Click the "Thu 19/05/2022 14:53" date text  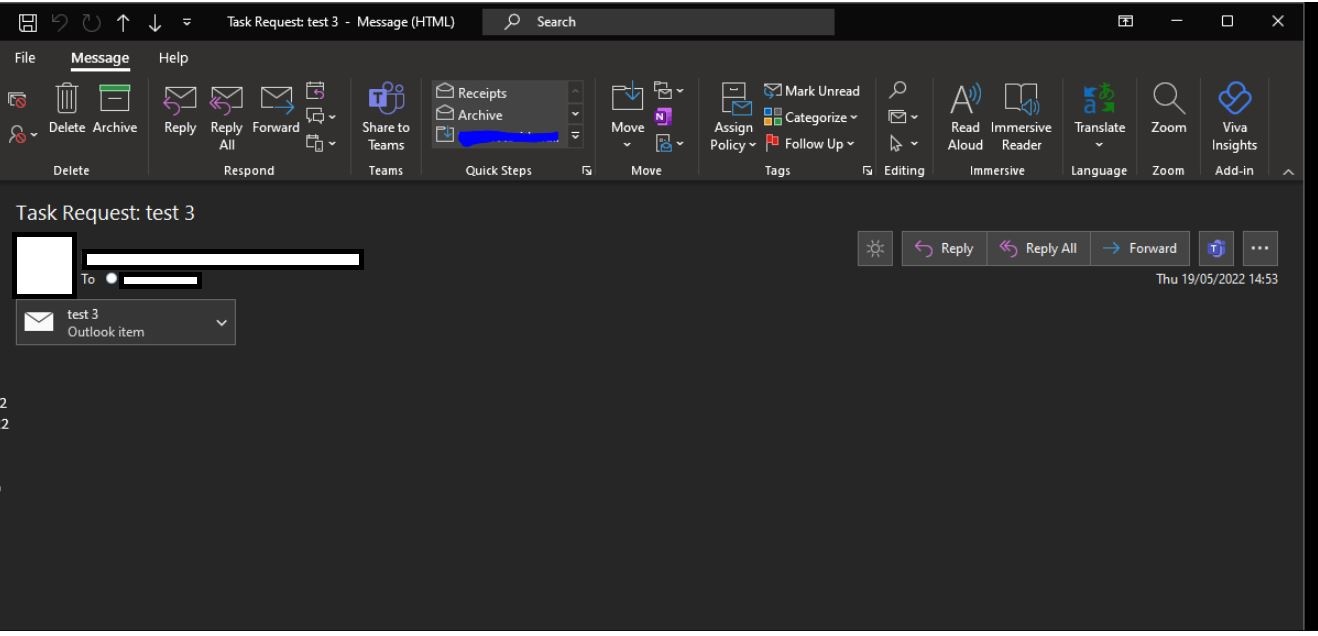1217,279
